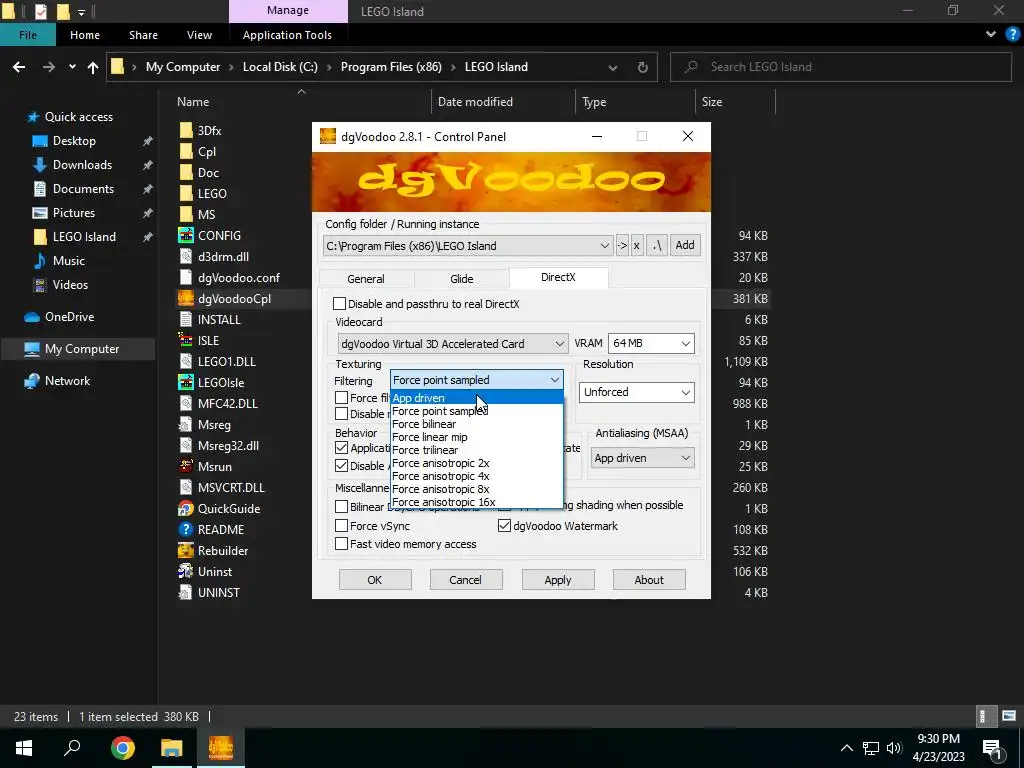Select the LEGO folder icon
This screenshot has width=1024, height=768.
[x=186, y=193]
